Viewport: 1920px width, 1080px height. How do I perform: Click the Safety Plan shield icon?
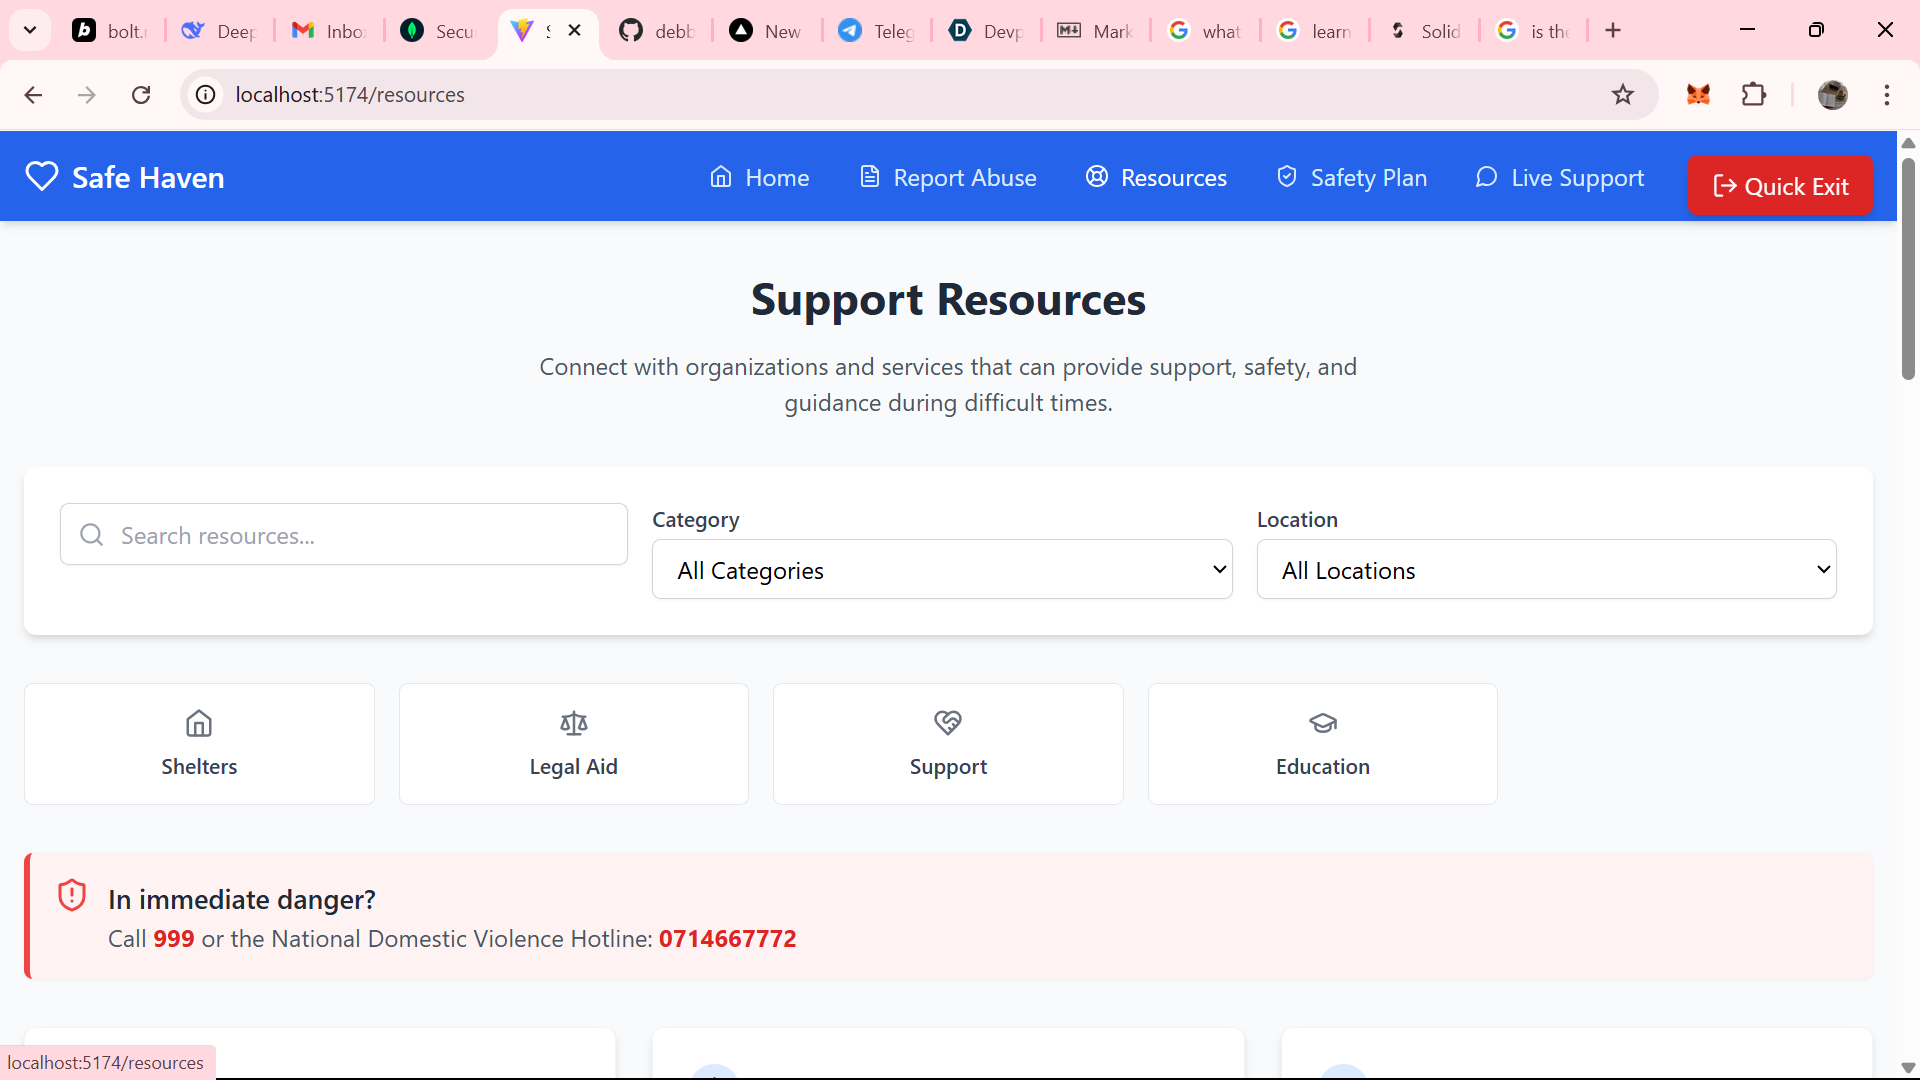point(1286,176)
